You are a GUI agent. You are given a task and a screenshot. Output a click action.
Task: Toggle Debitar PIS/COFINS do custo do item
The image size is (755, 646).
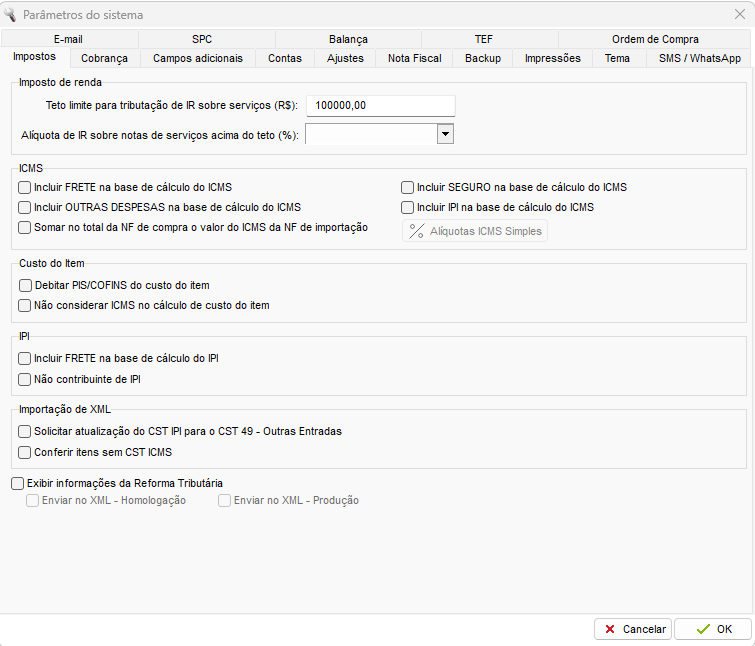[25, 285]
